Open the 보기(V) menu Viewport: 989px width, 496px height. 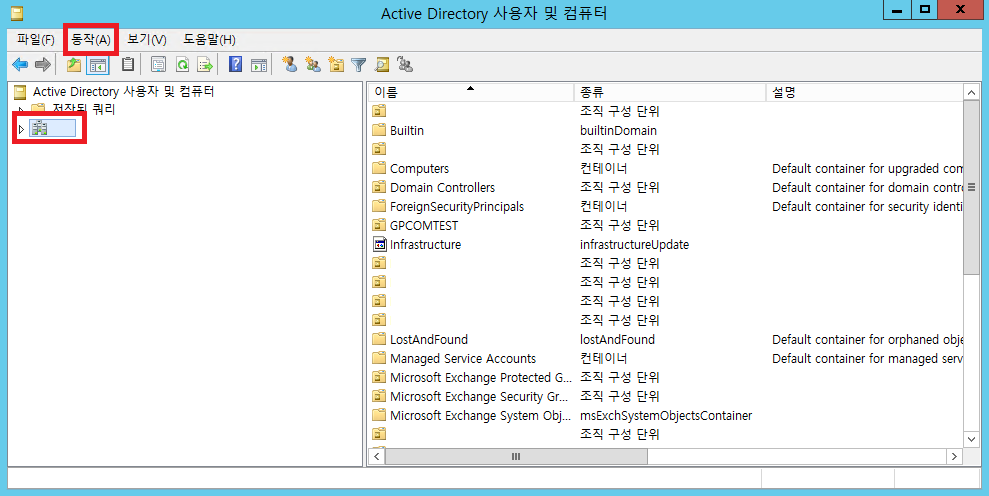tap(146, 39)
